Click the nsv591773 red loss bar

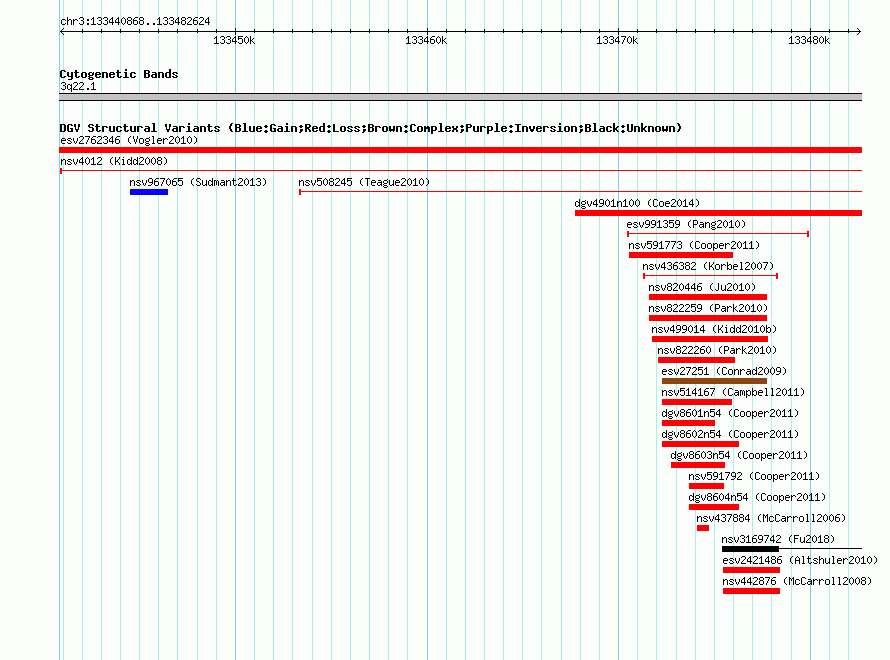681,255
